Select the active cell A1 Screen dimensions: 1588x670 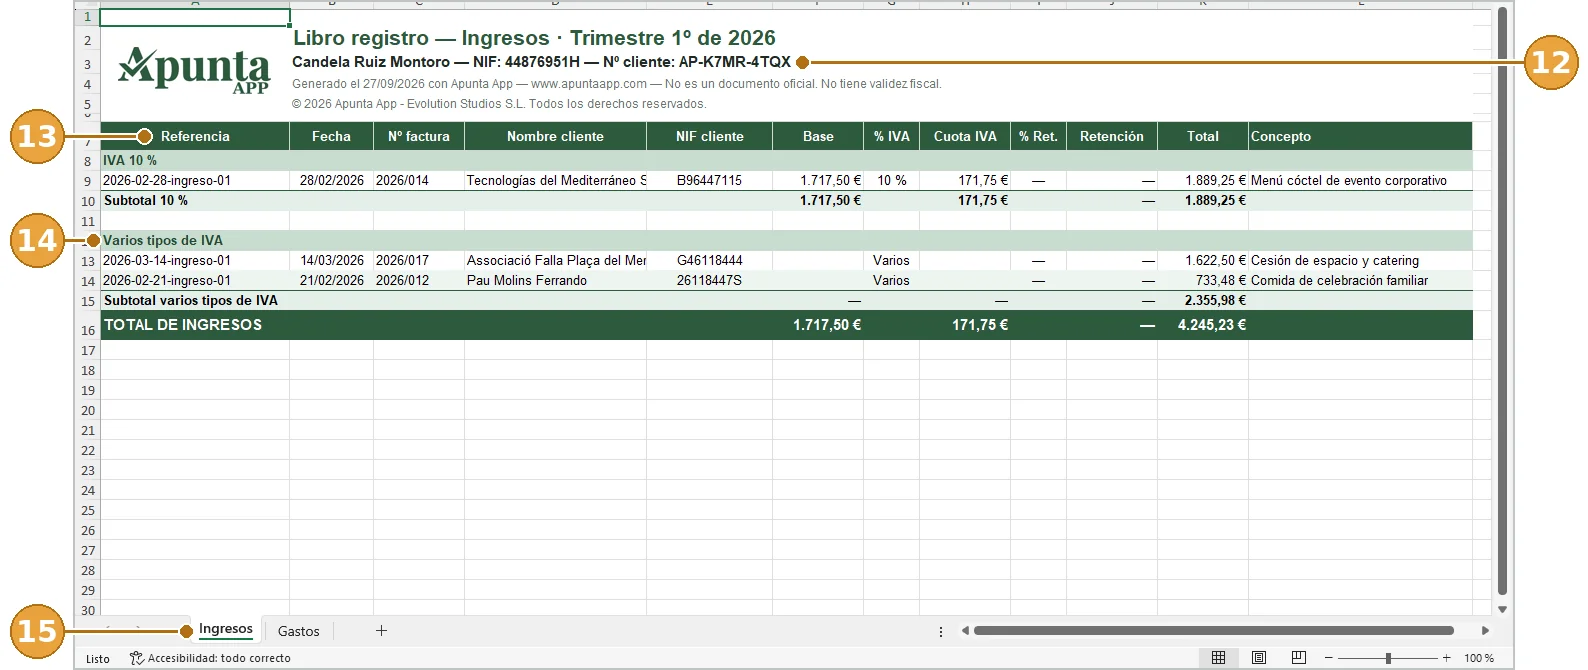point(195,17)
